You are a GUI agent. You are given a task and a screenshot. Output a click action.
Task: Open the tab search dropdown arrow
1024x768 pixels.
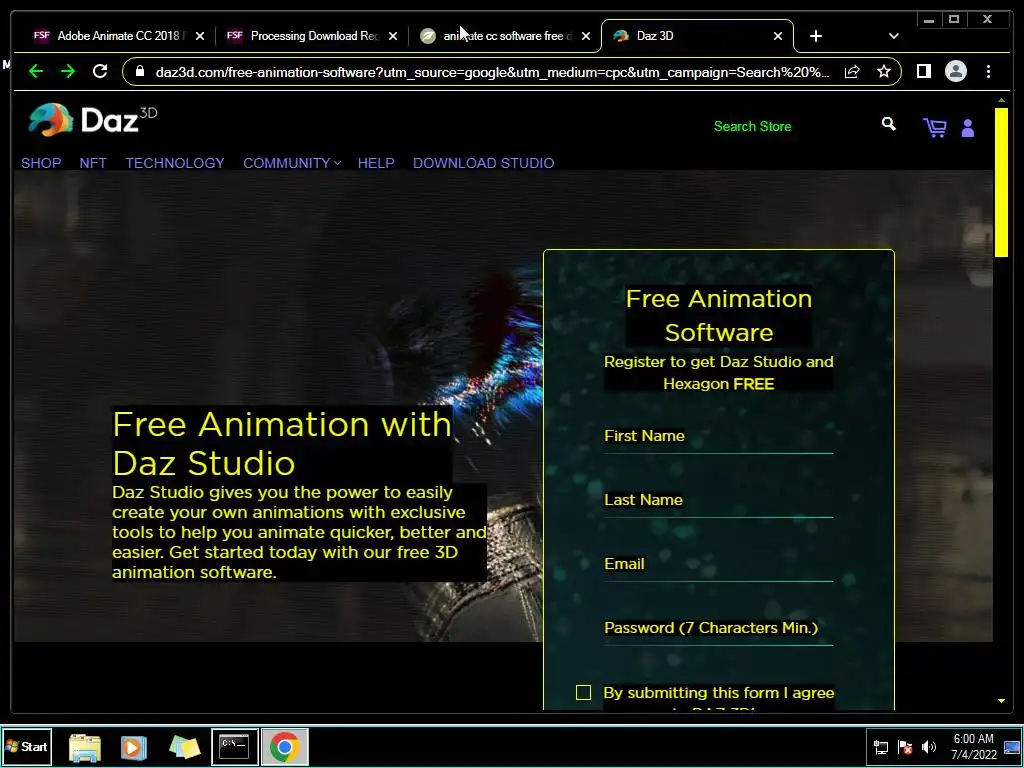pos(893,37)
